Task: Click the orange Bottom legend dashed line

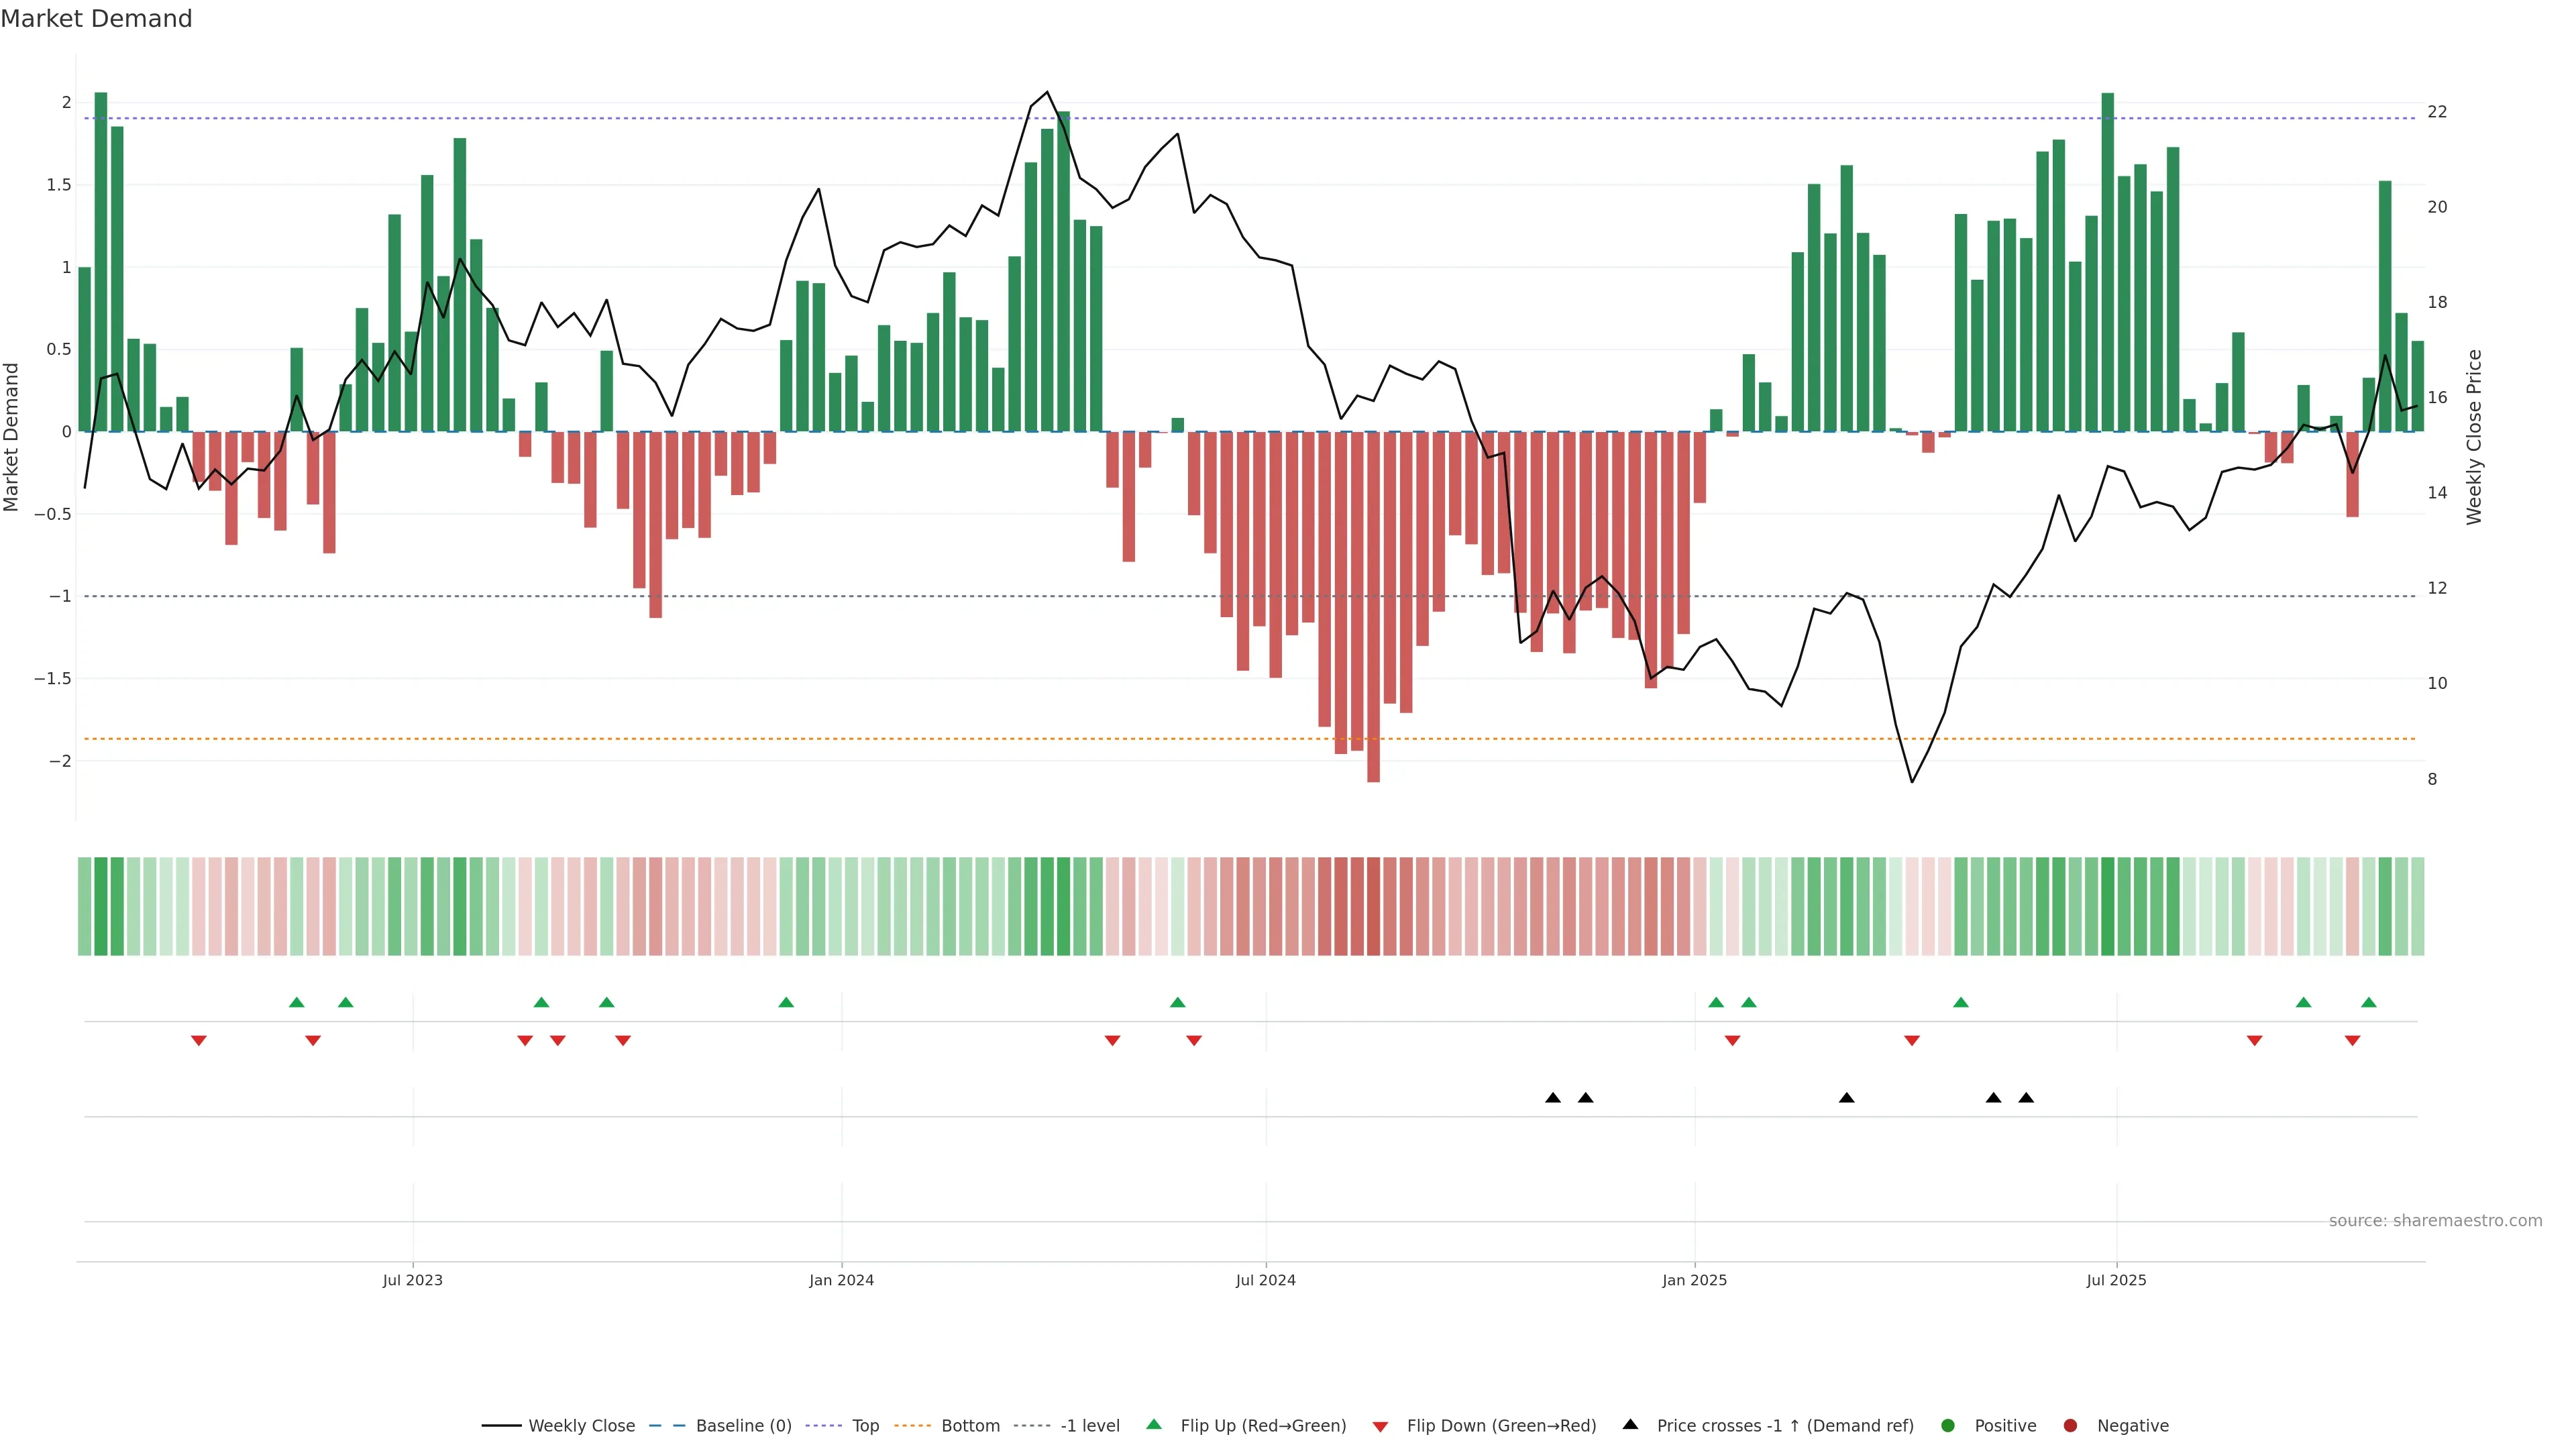Action: click(x=912, y=1426)
